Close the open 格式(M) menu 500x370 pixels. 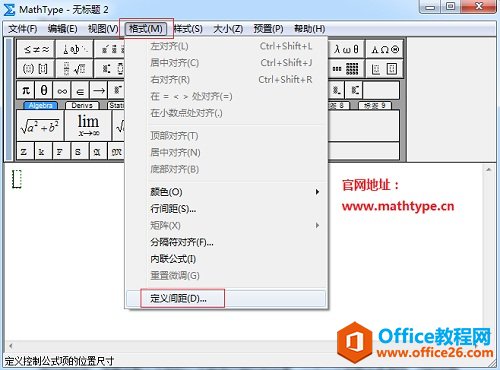coord(146,29)
